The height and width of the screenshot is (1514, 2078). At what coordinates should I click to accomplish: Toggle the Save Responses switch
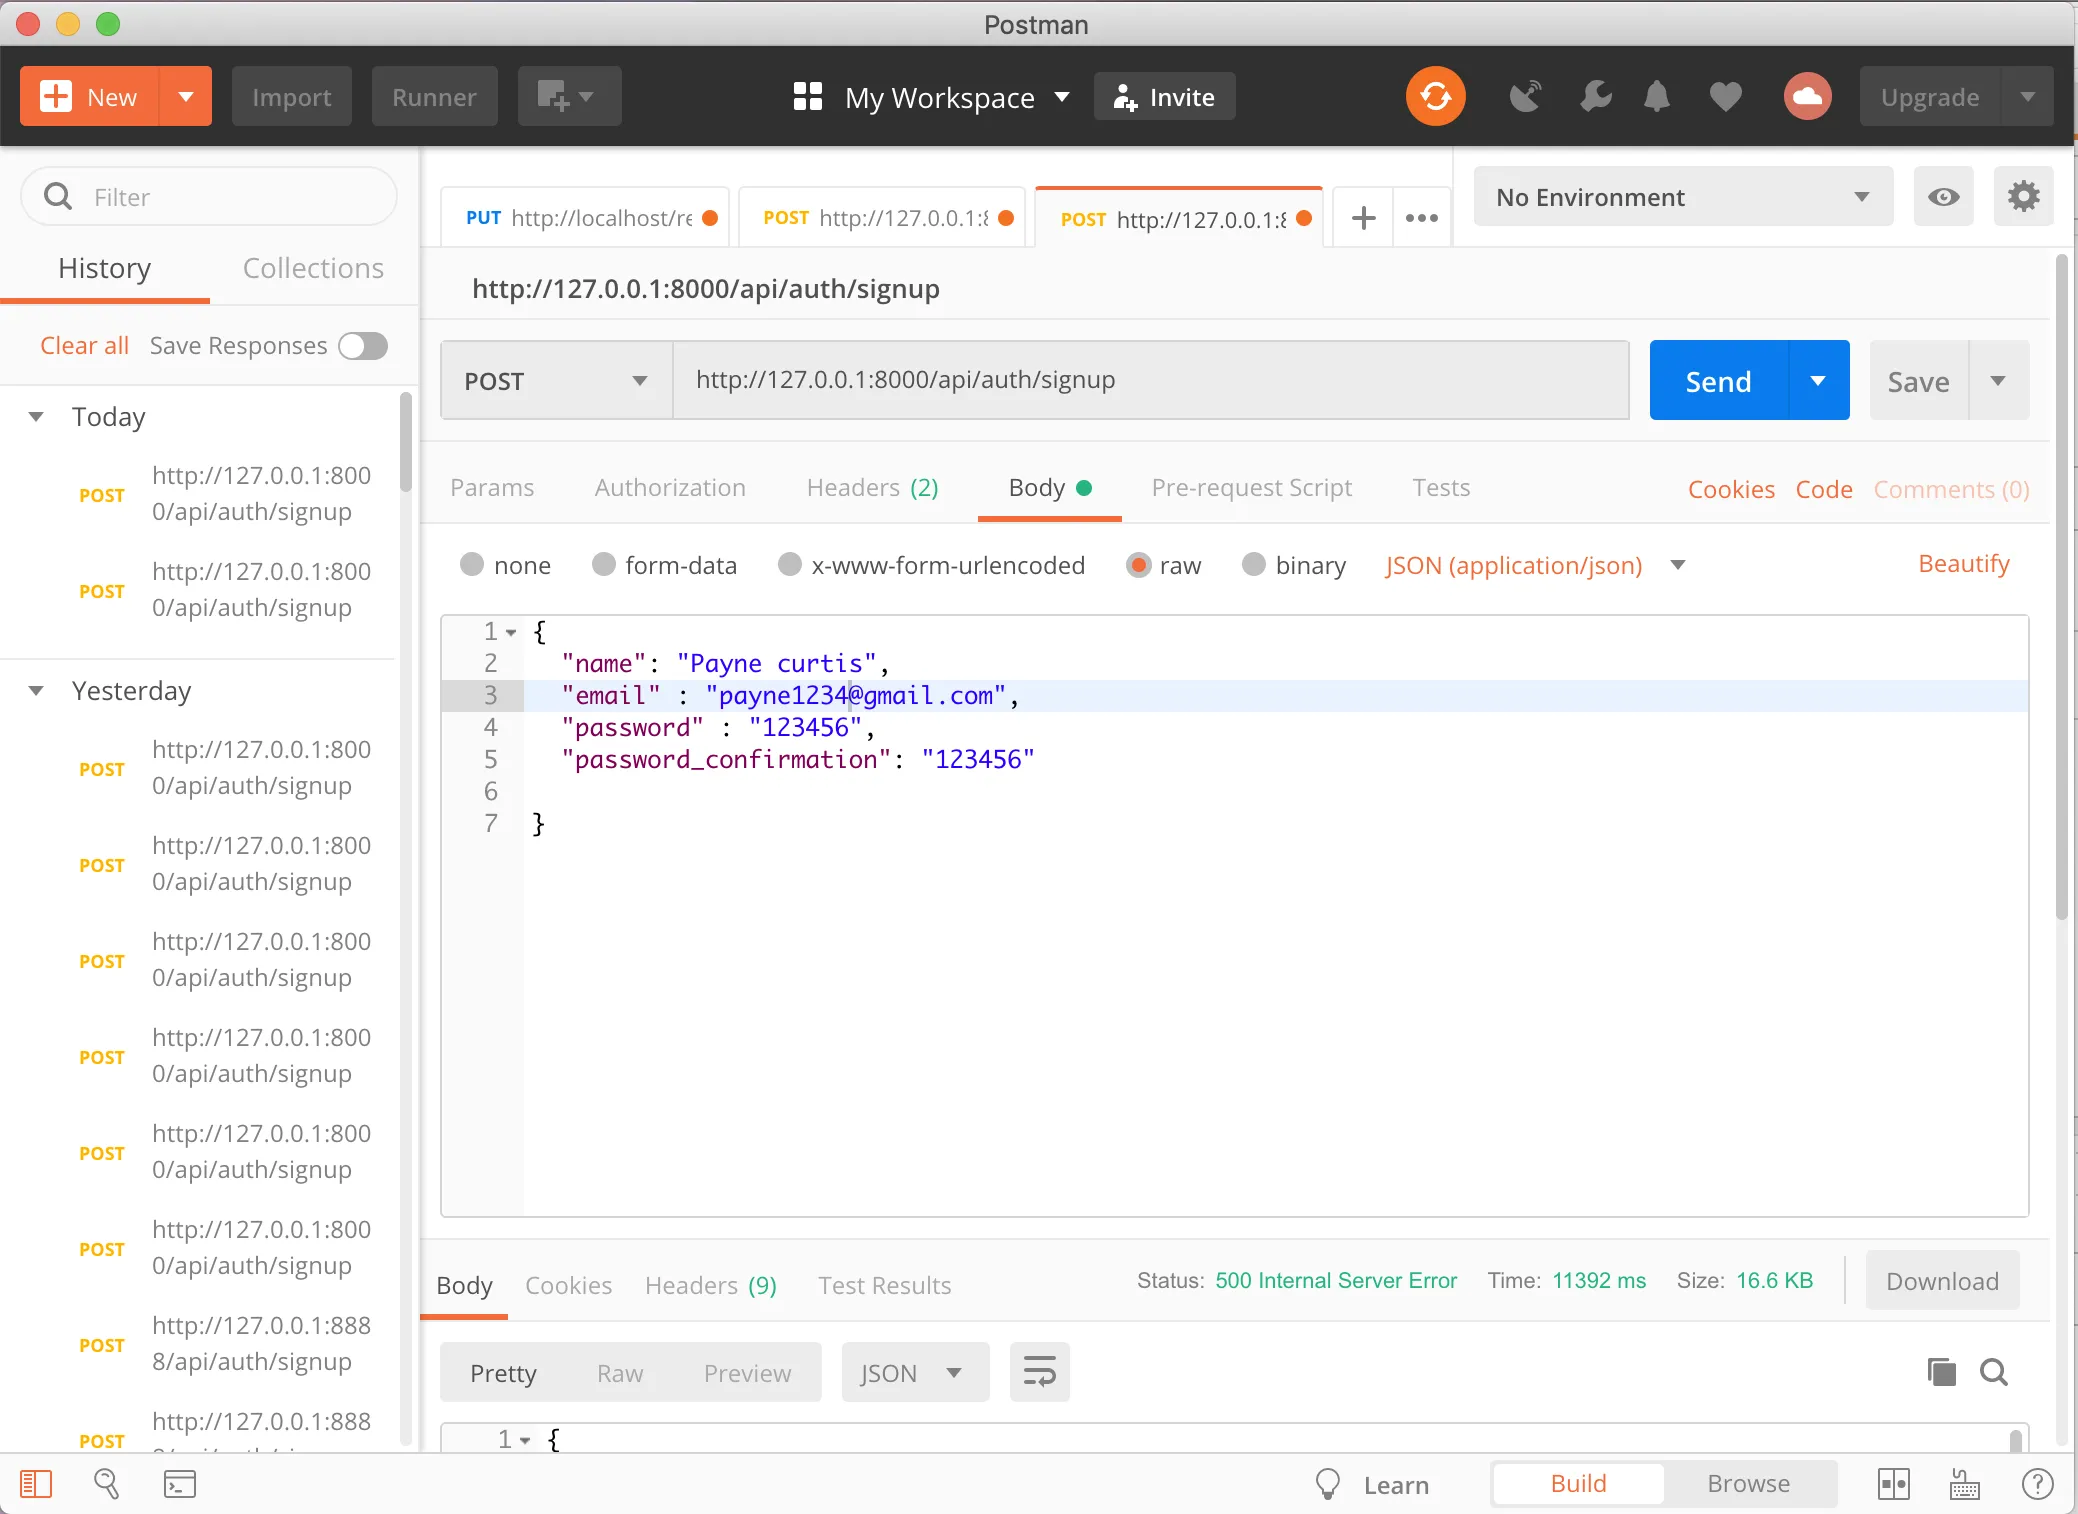tap(363, 346)
